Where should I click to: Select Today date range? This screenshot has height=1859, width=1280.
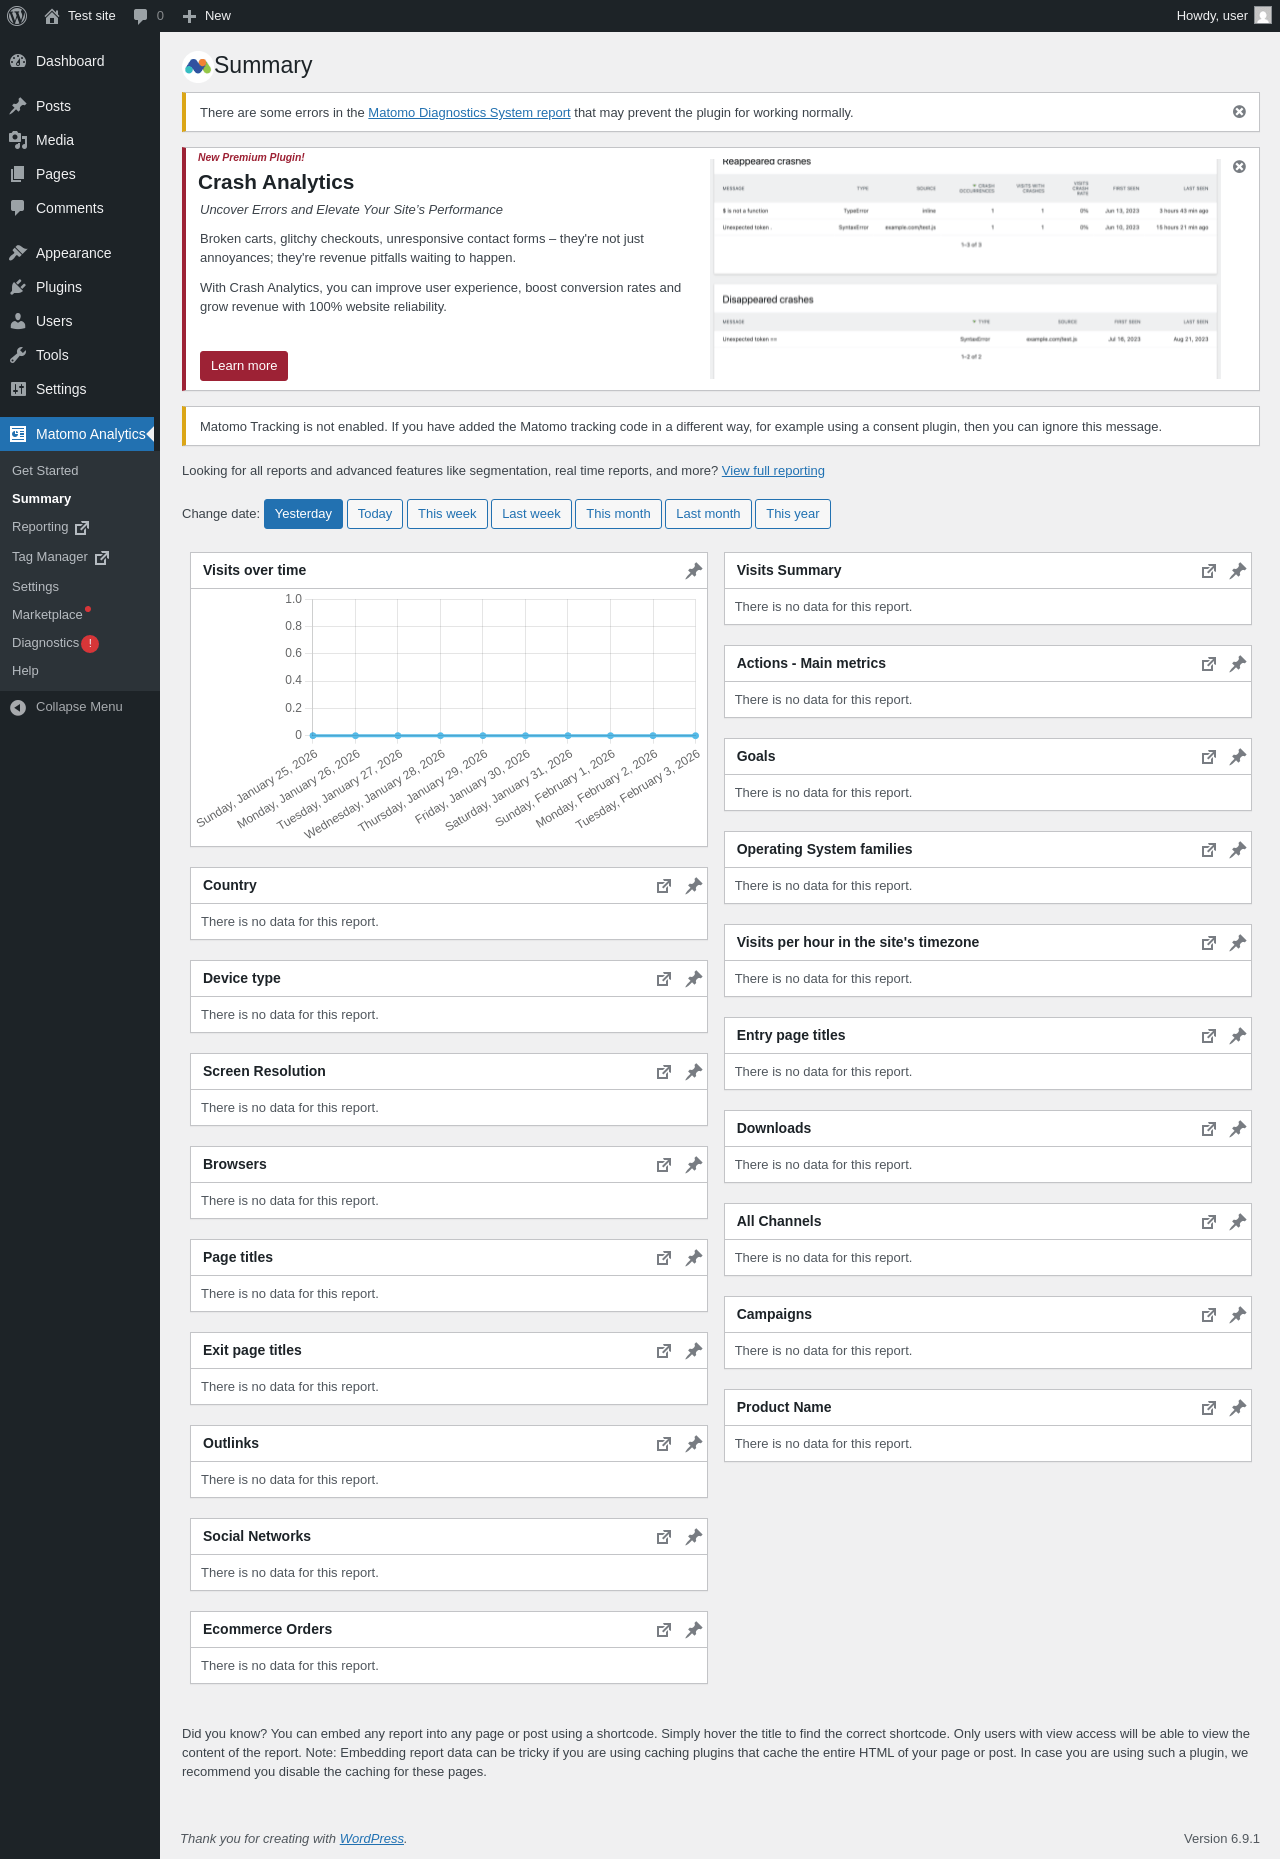[x=375, y=514]
